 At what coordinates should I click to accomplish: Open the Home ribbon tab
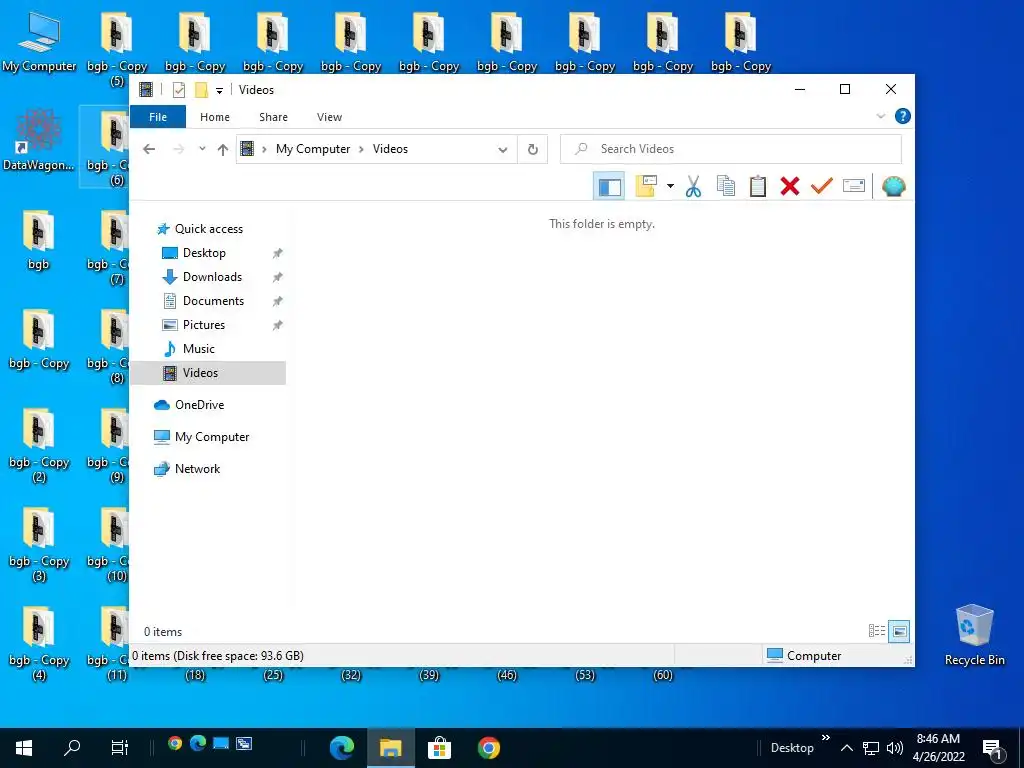click(215, 117)
